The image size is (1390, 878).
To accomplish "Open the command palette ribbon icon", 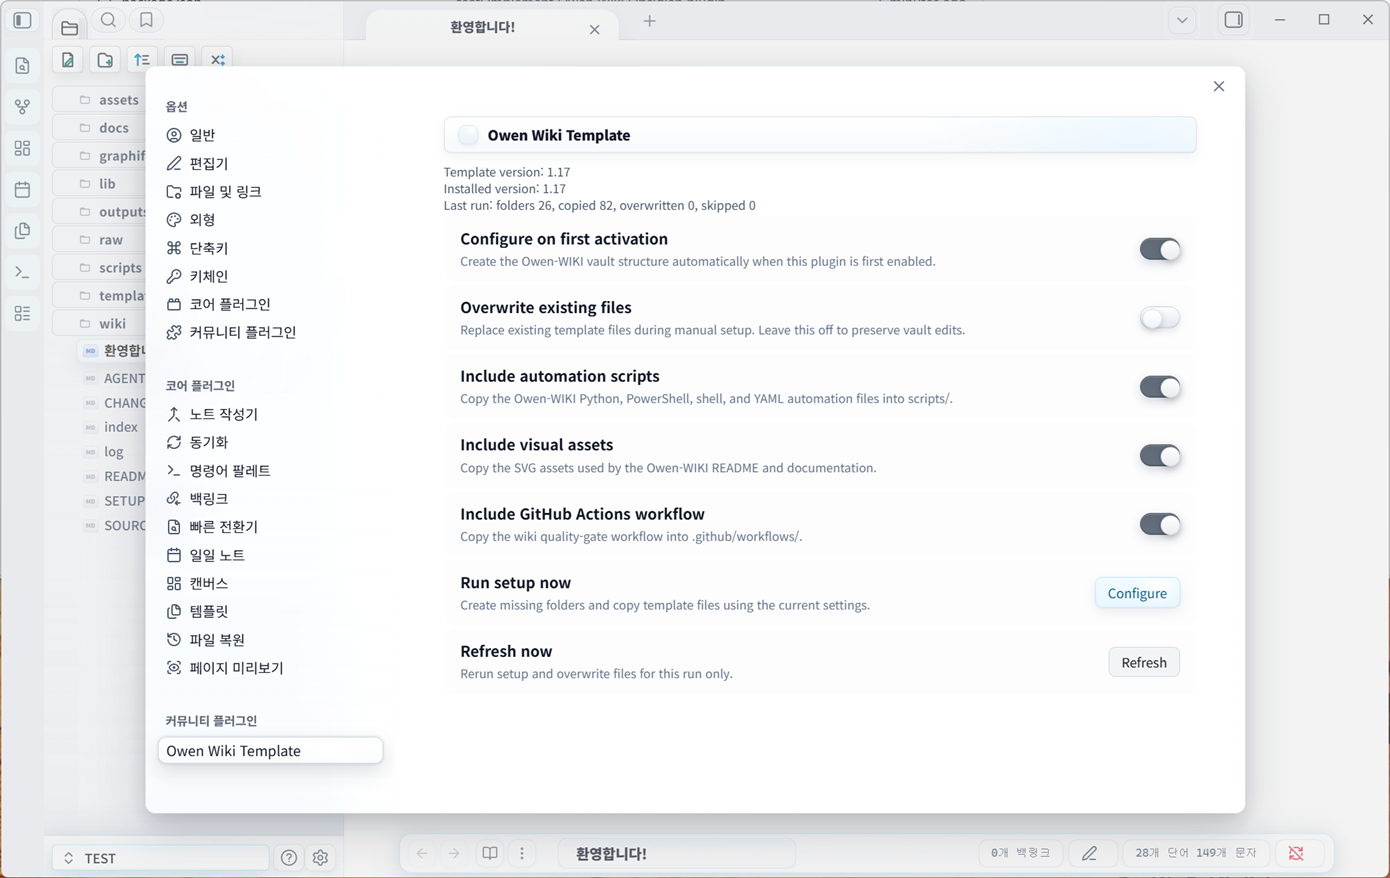I will pos(22,272).
